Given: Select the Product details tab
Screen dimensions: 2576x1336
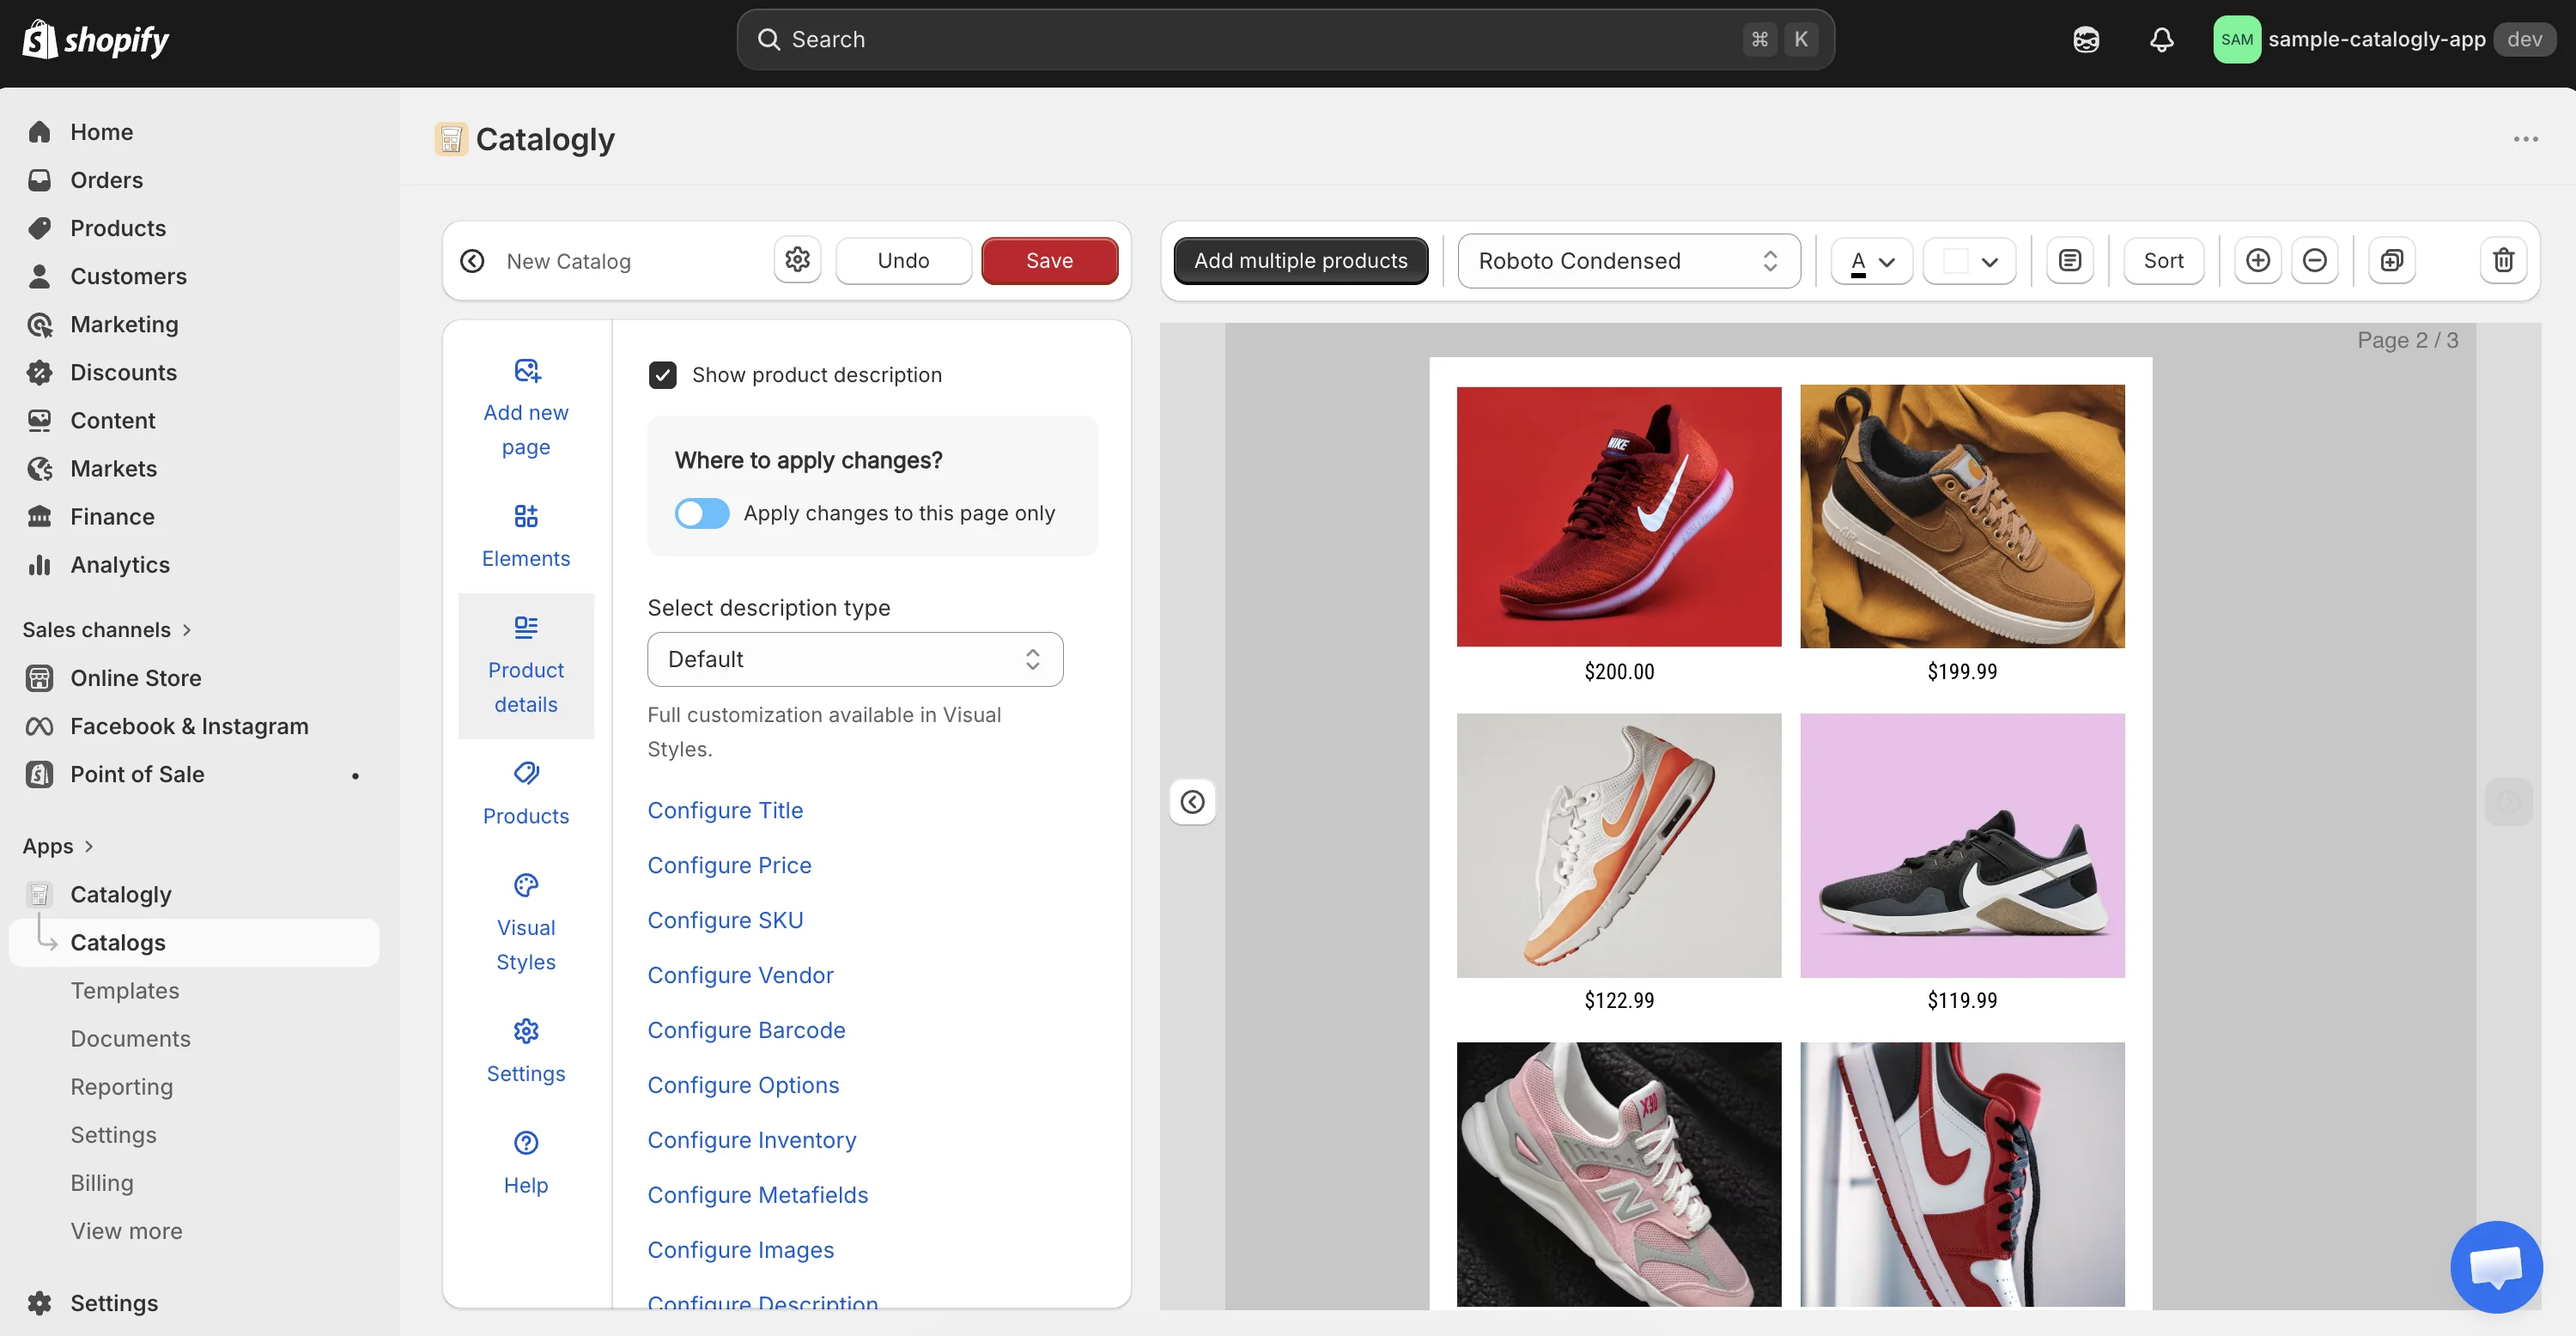Looking at the screenshot, I should pyautogui.click(x=526, y=666).
